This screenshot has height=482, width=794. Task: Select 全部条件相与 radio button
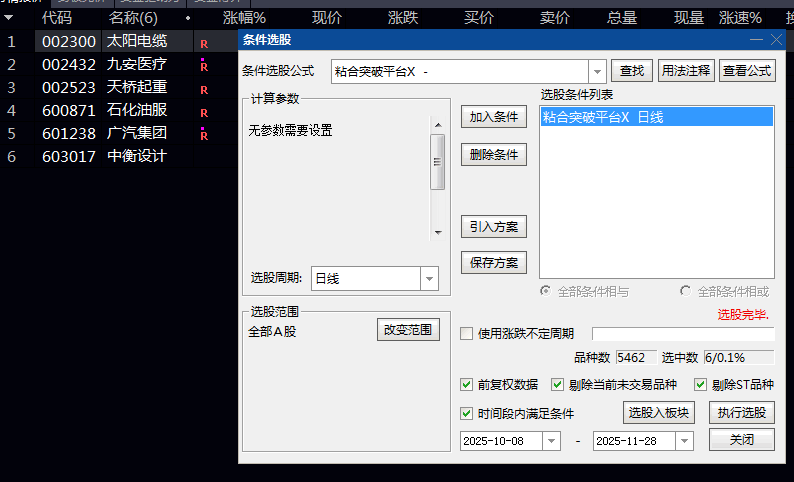(545, 291)
